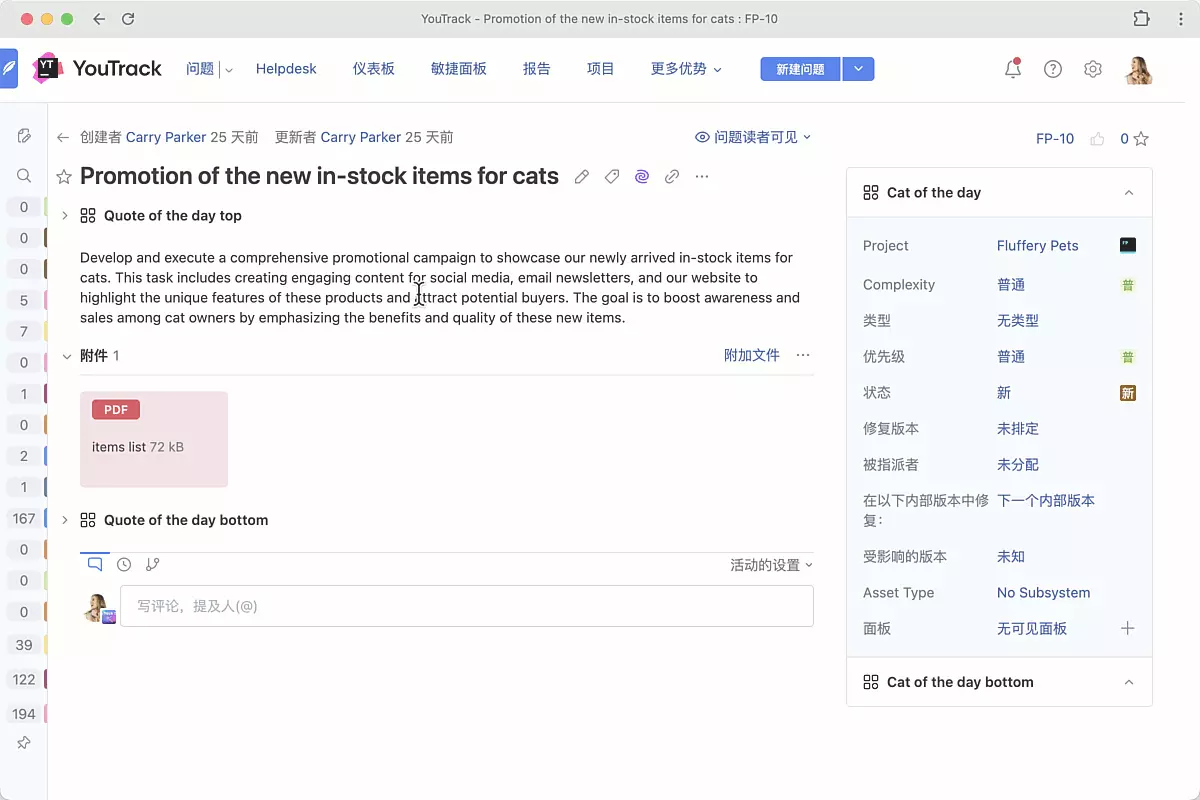Pin the sidebar with pin icon
This screenshot has width=1200, height=800.
coord(24,743)
